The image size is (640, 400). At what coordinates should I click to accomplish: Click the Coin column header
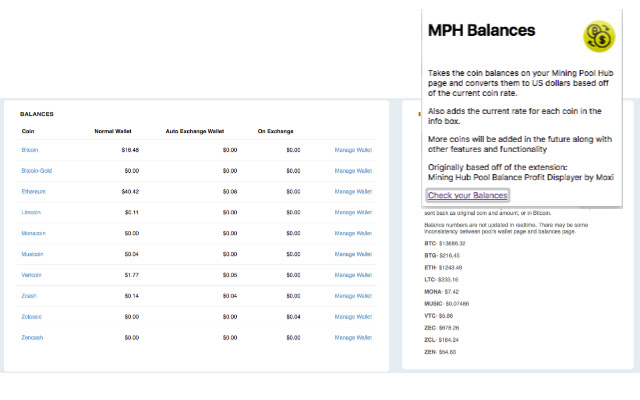(28, 131)
